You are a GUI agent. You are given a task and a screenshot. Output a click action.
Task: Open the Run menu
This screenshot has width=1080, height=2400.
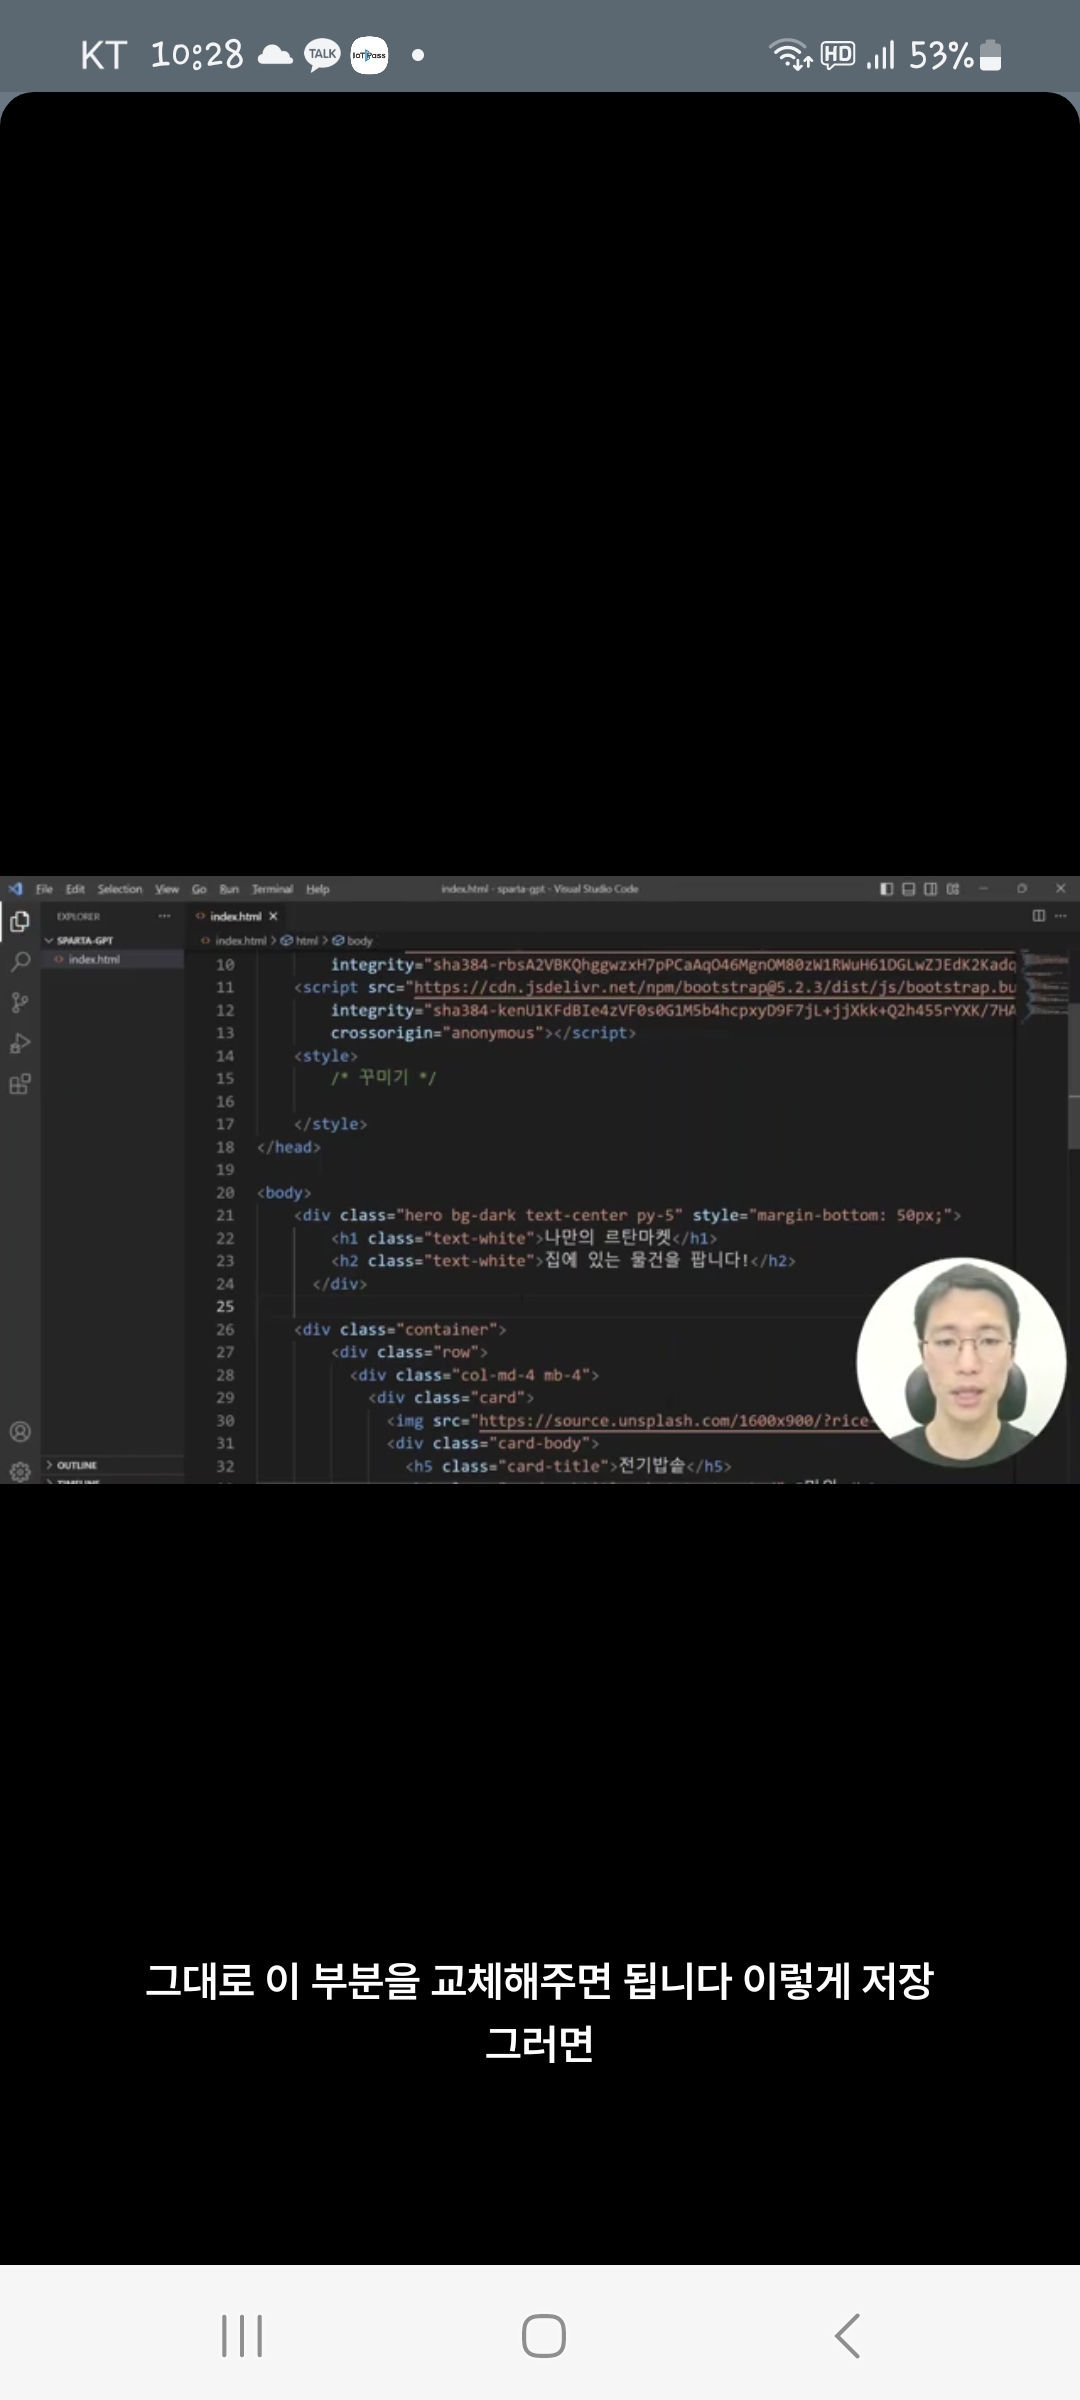tap(229, 889)
